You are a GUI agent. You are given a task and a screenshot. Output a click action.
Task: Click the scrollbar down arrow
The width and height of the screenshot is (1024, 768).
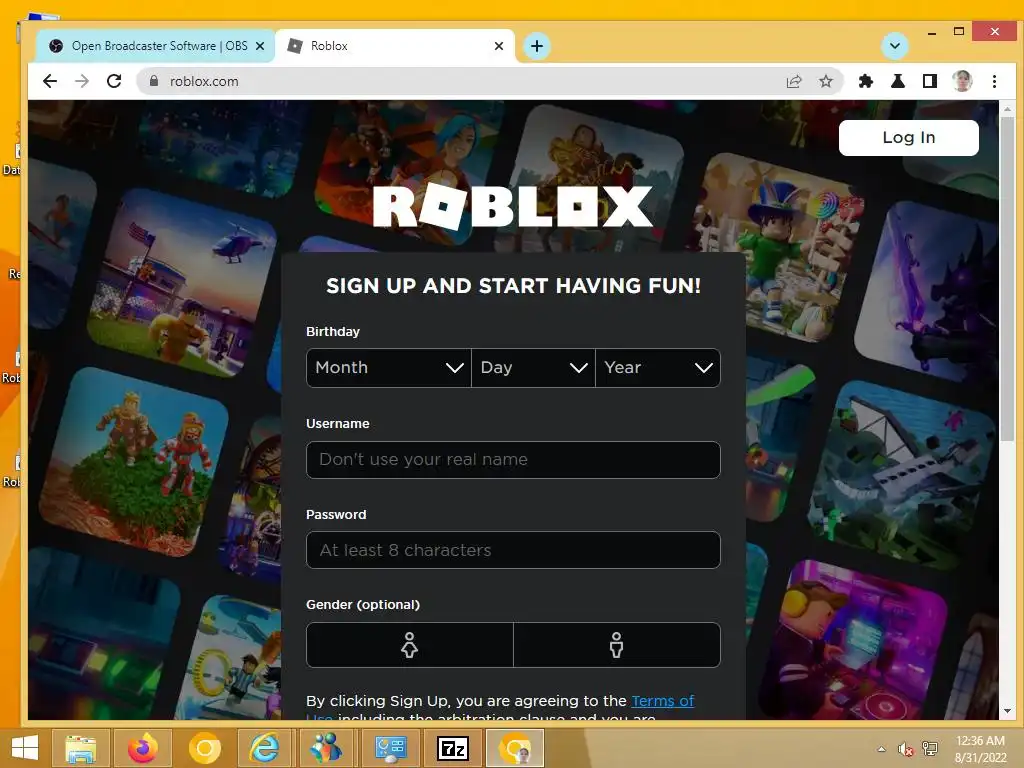[1007, 711]
